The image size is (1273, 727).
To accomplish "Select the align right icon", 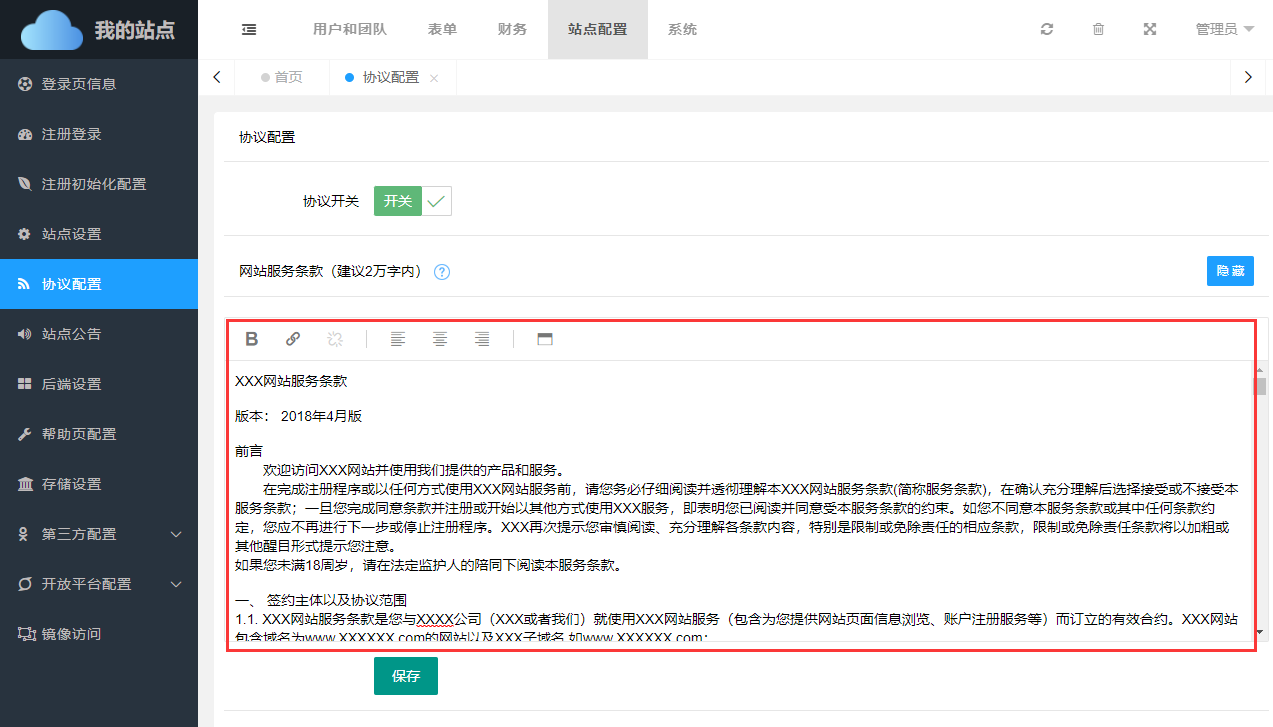I will click(x=482, y=339).
